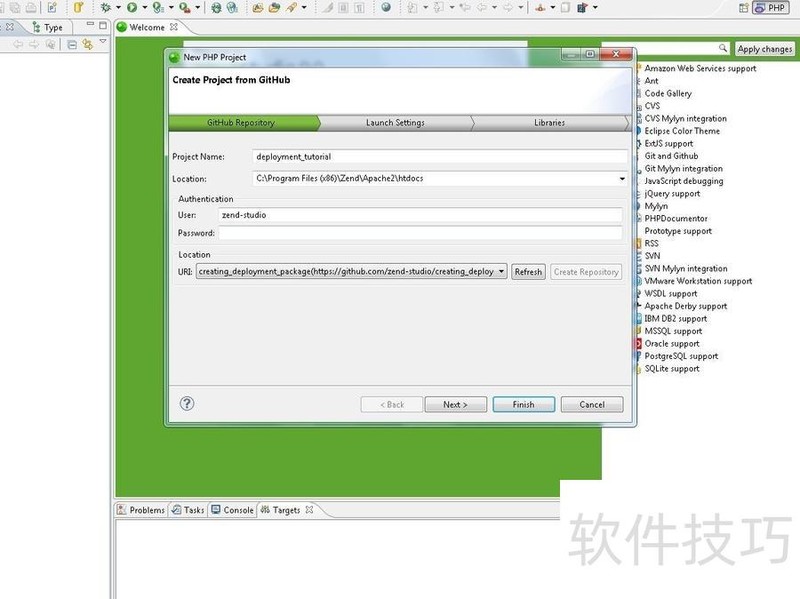Click the Collapse All icon in Type panel

(72, 45)
